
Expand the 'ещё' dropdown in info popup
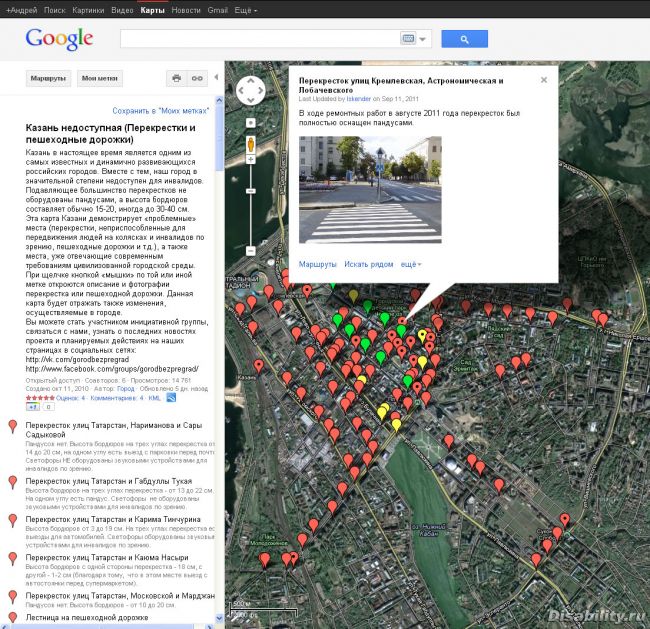(x=410, y=264)
